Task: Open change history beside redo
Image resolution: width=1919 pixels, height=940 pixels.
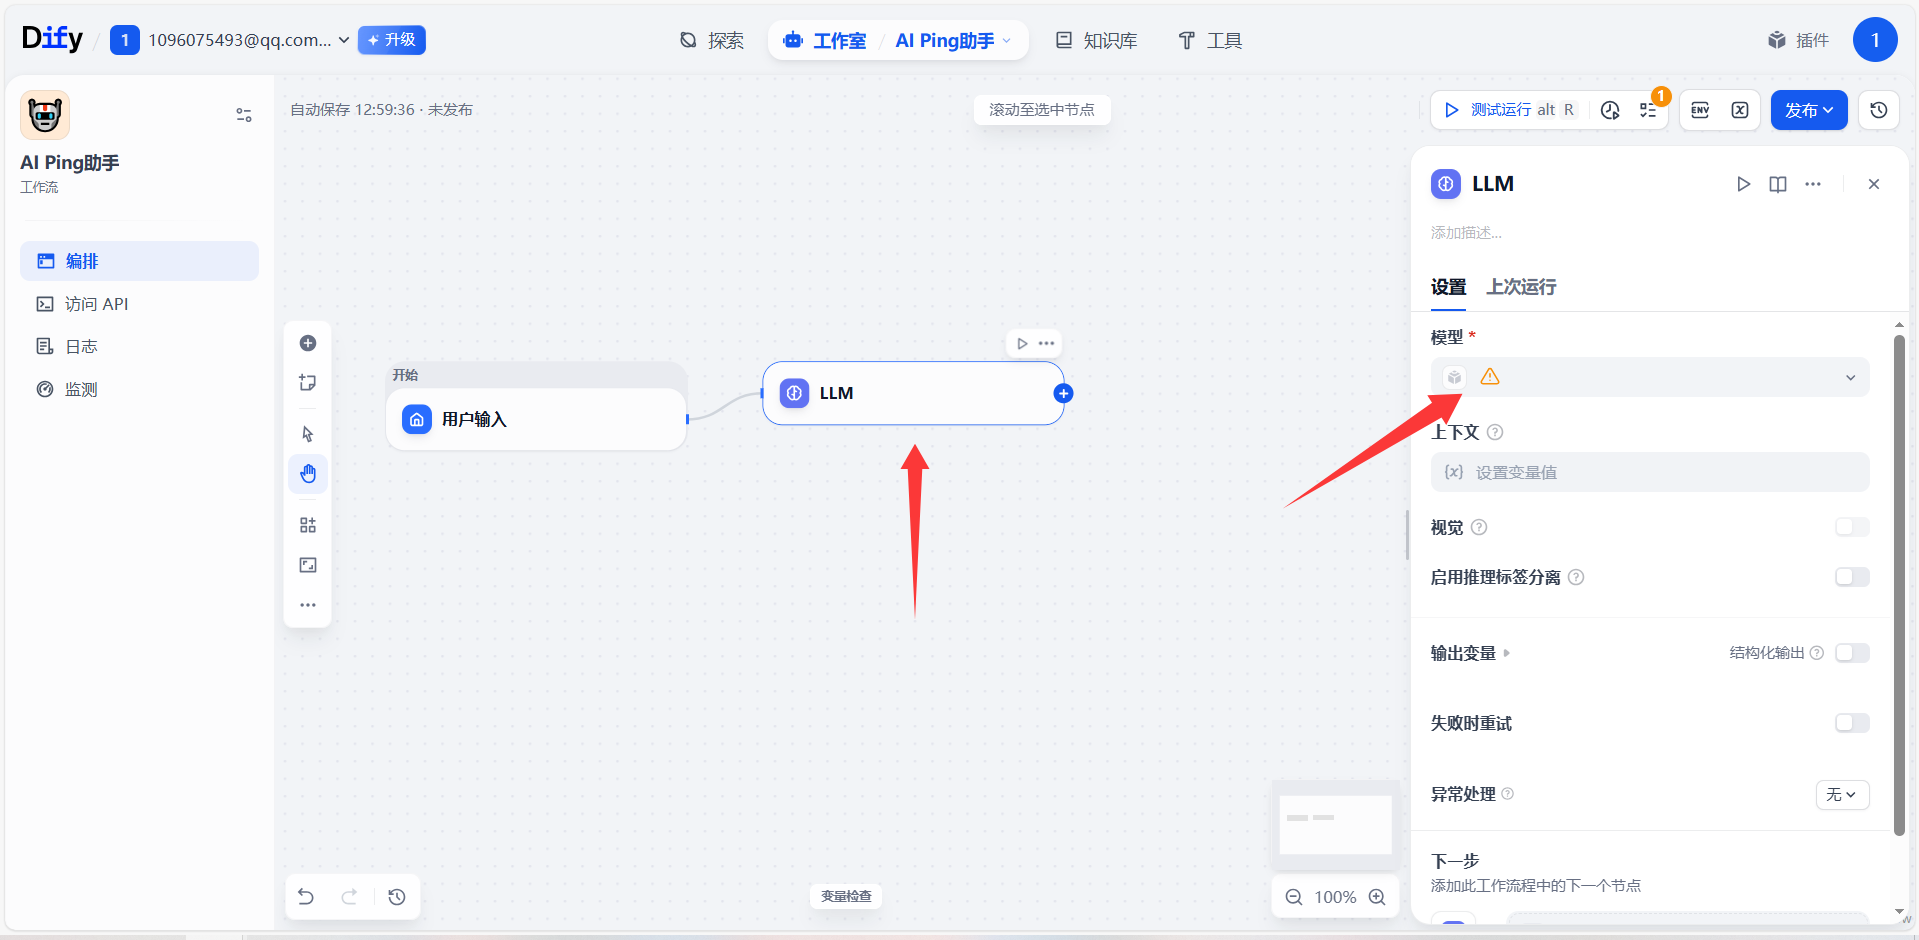Action: [397, 897]
